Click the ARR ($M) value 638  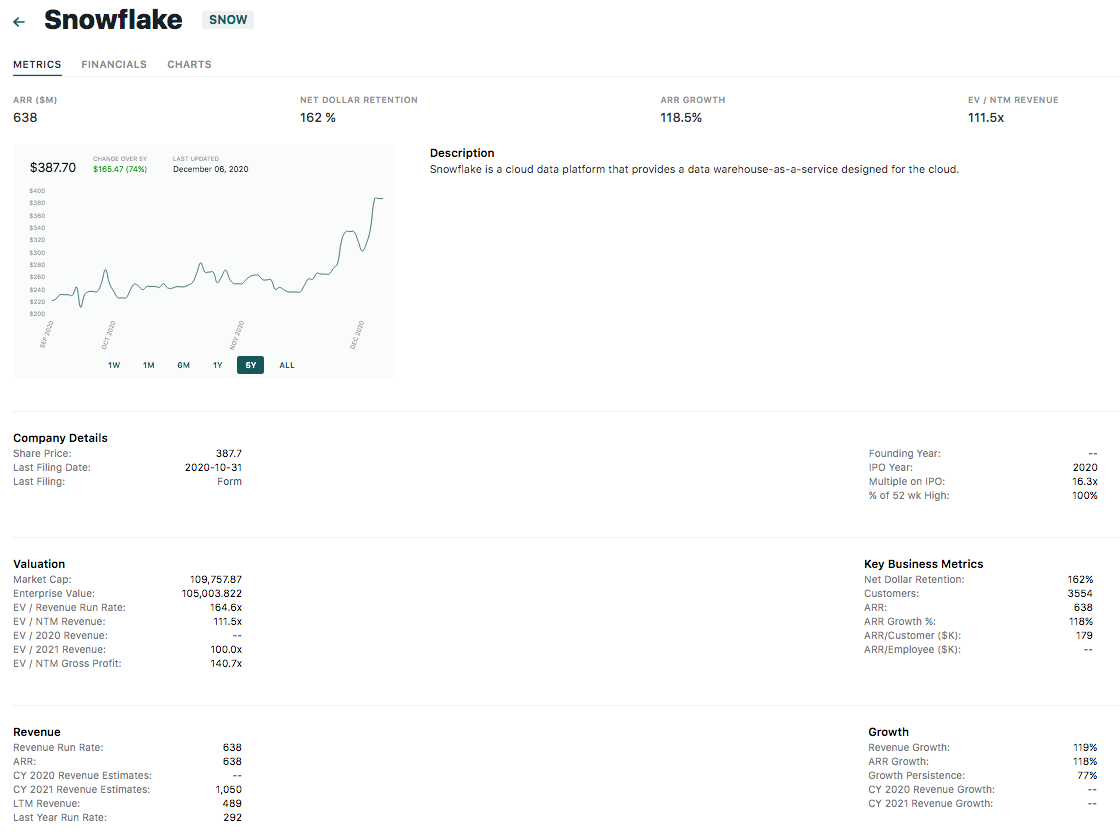(25, 118)
